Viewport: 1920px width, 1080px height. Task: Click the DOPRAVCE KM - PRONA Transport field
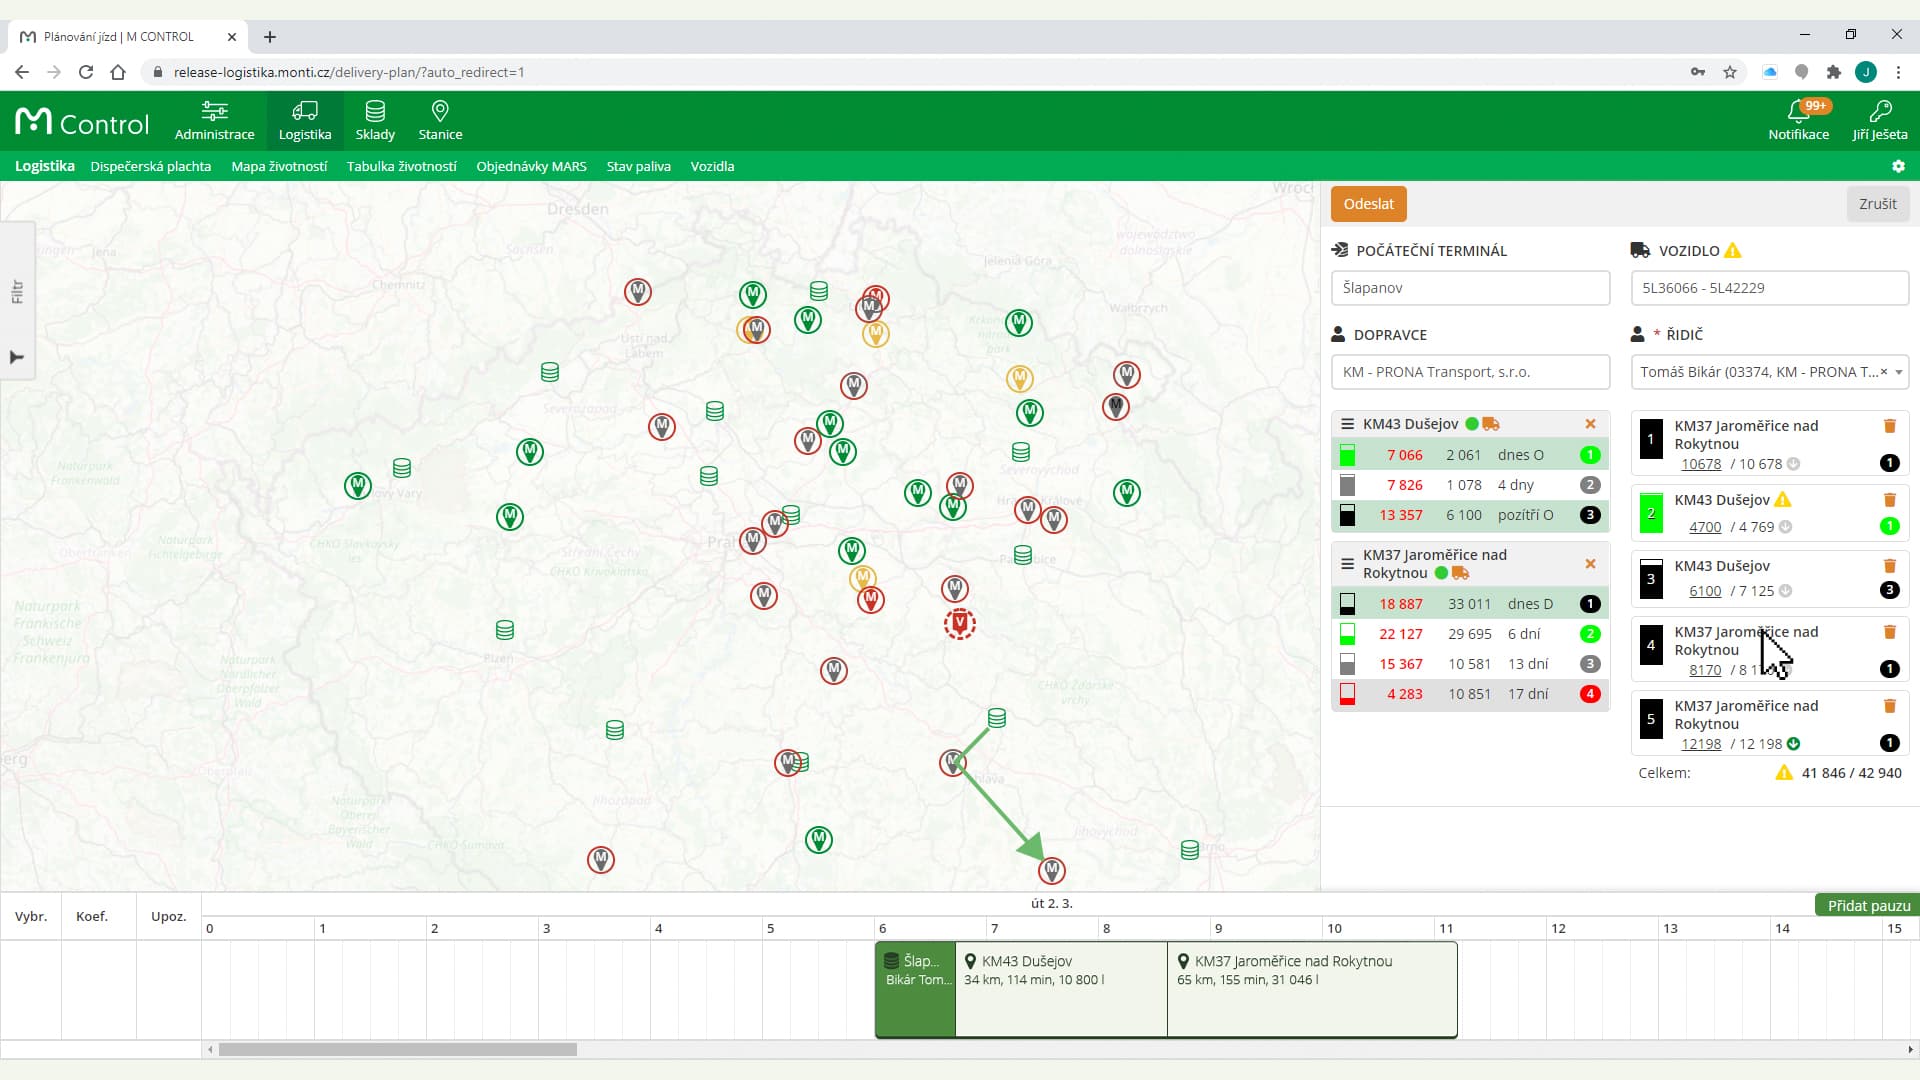tap(1470, 372)
